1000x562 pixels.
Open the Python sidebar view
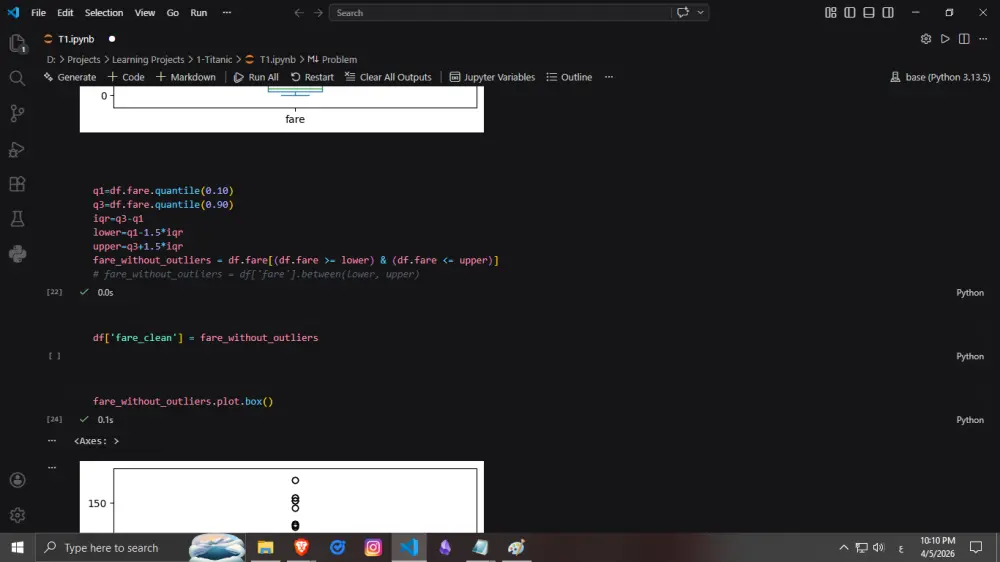pyautogui.click(x=17, y=255)
